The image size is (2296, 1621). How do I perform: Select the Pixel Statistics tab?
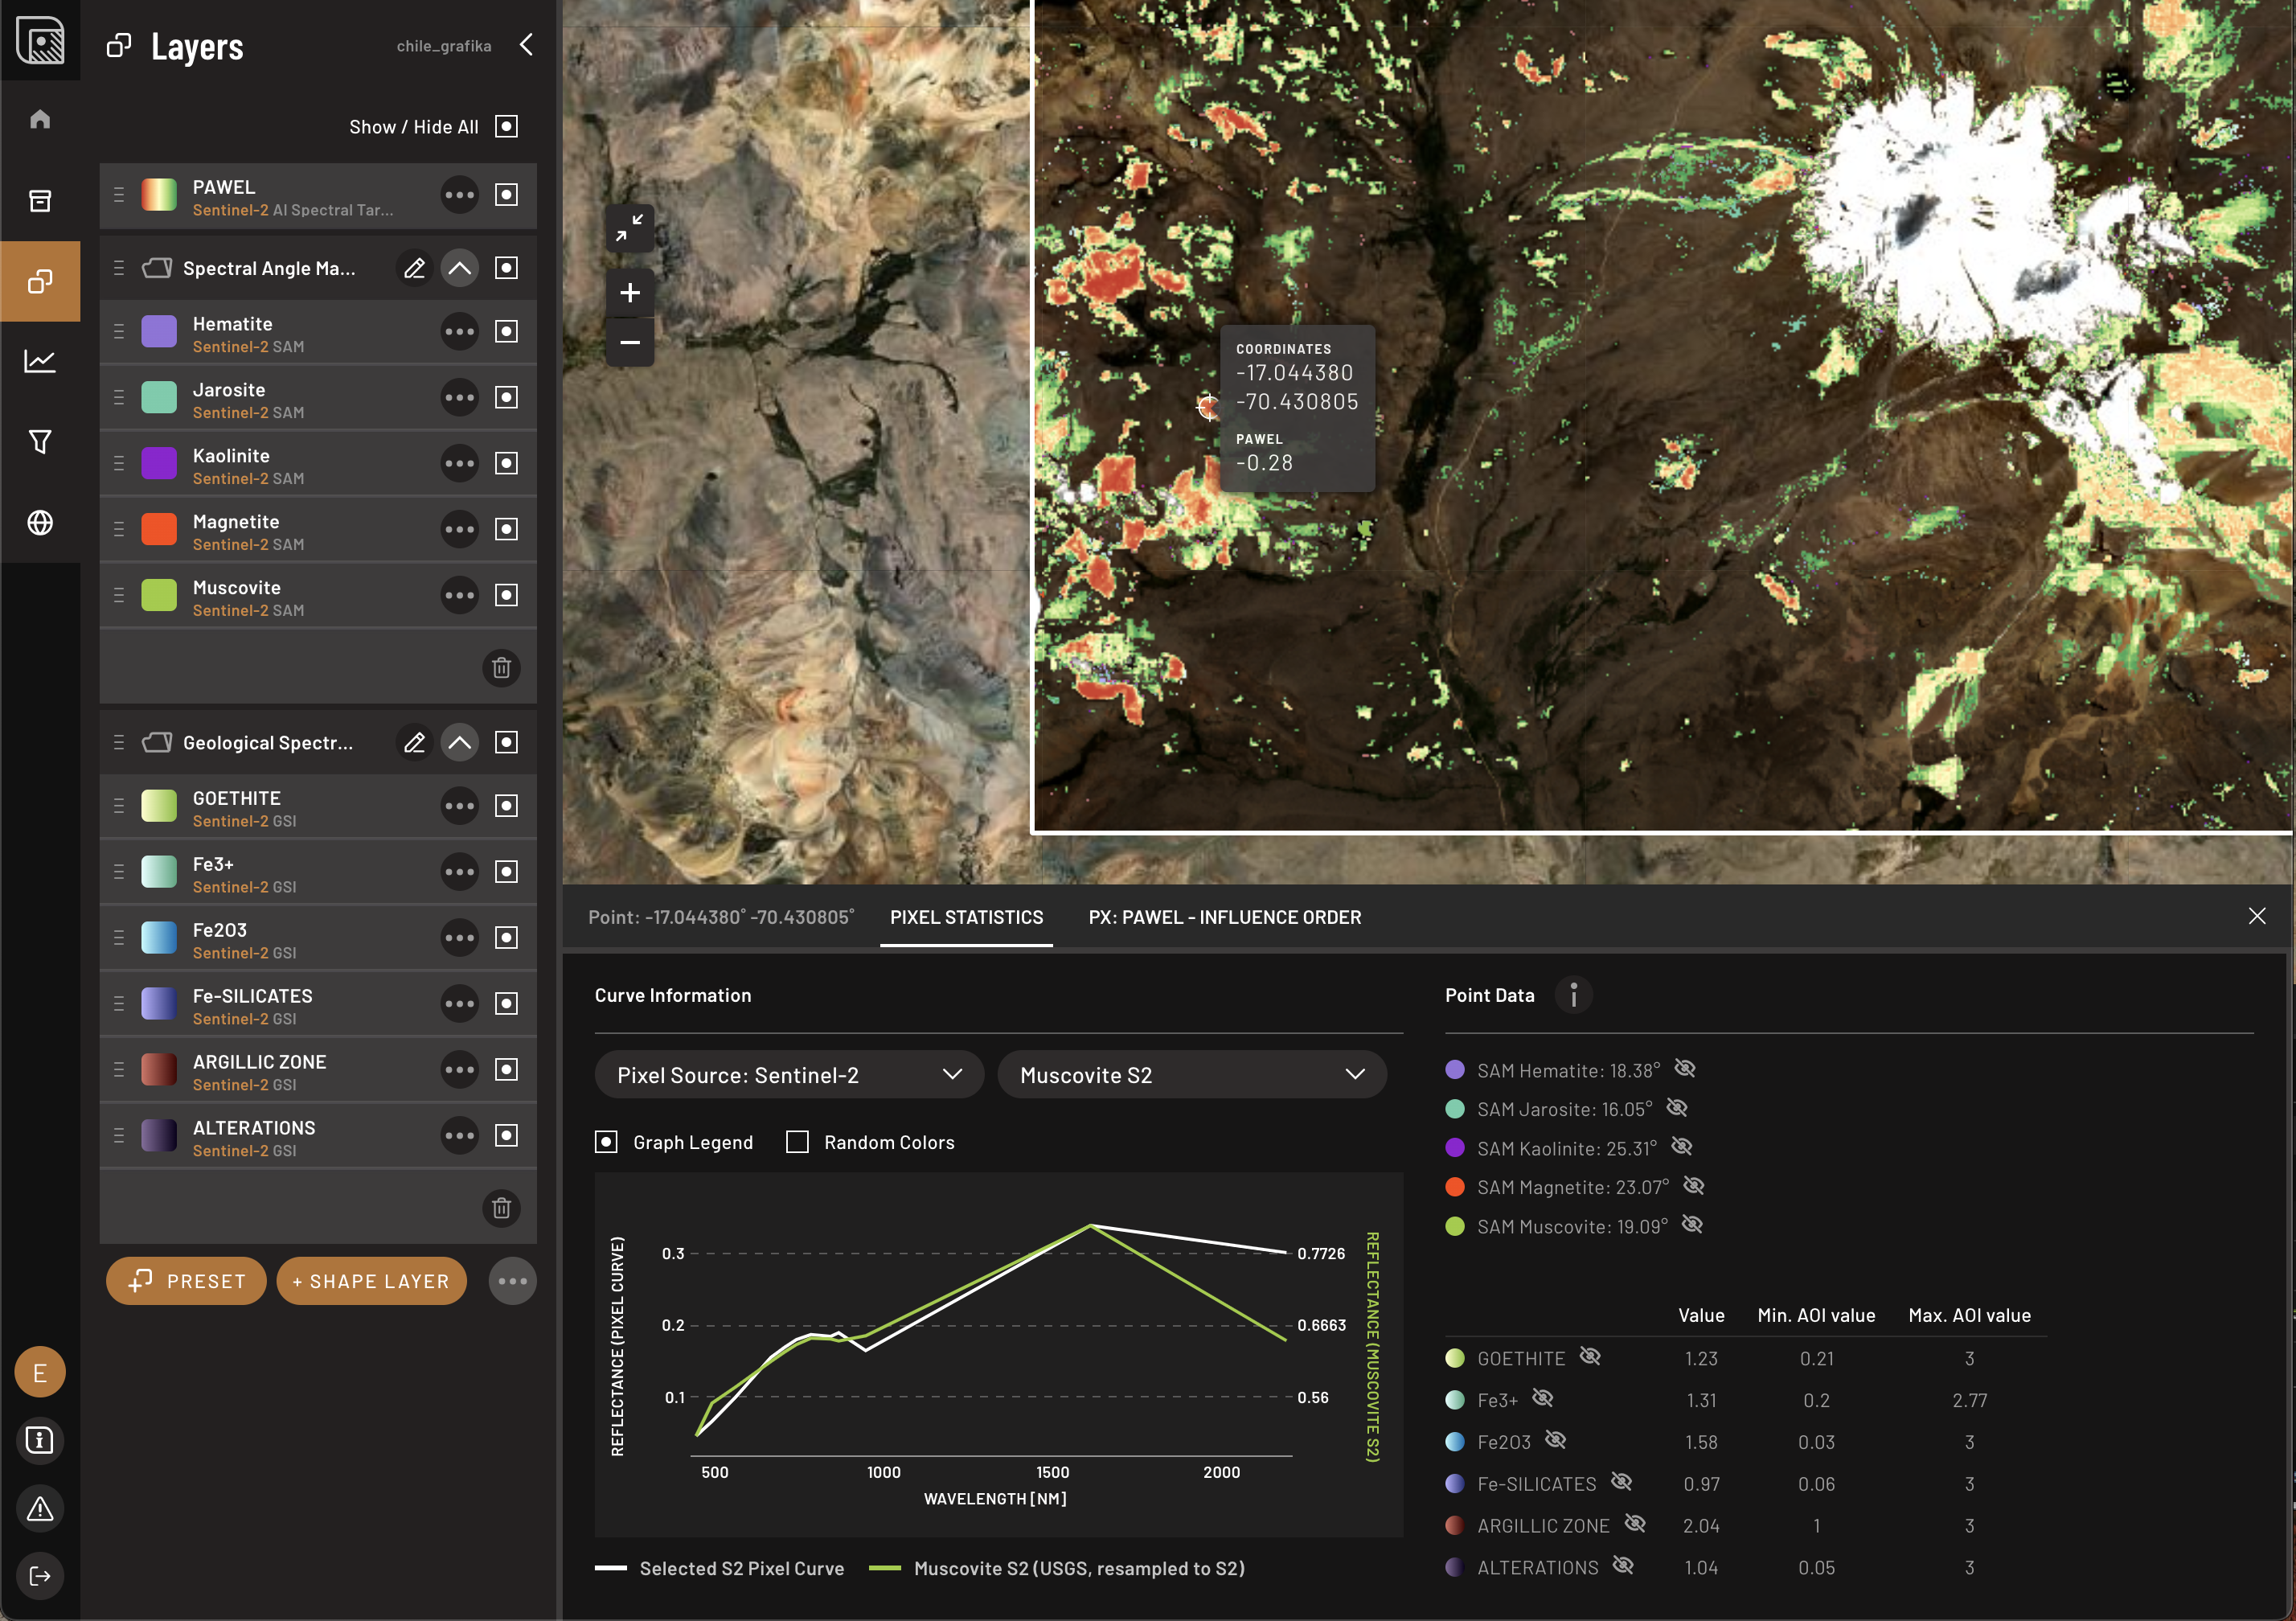point(965,917)
